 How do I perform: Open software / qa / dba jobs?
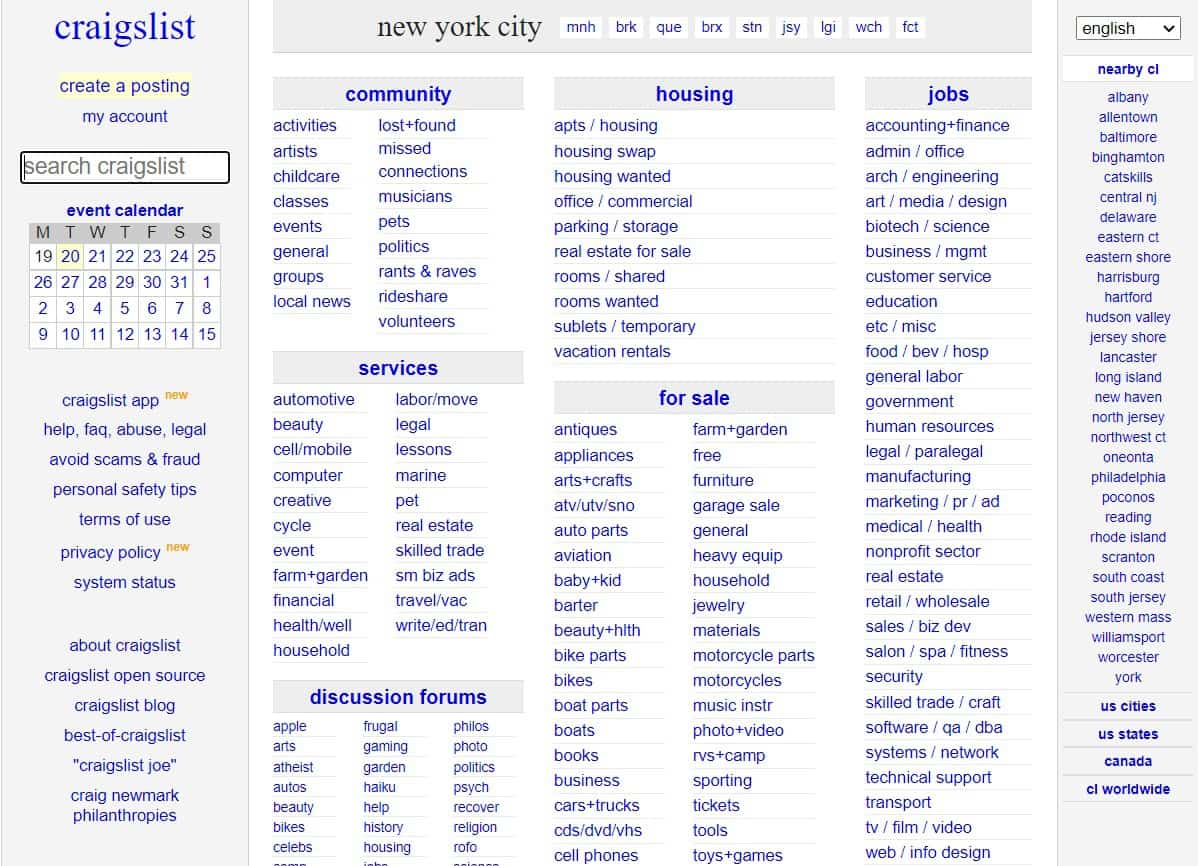pos(934,728)
